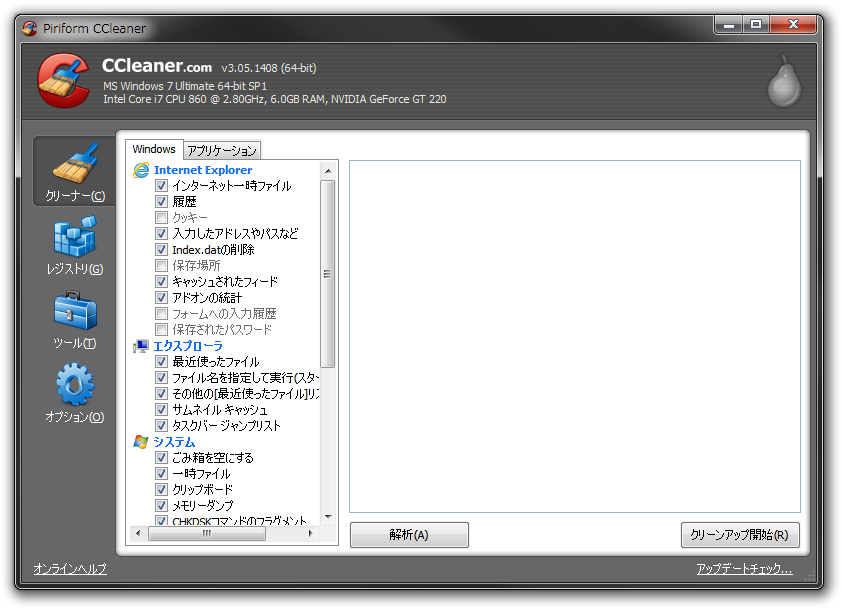842x608 pixels.
Task: Click the 解析(A) analyze button
Action: point(409,535)
